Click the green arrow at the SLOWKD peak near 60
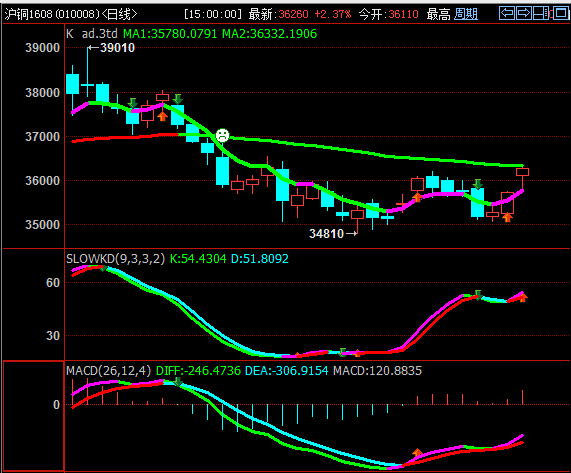Image resolution: width=571 pixels, height=473 pixels. [103, 268]
